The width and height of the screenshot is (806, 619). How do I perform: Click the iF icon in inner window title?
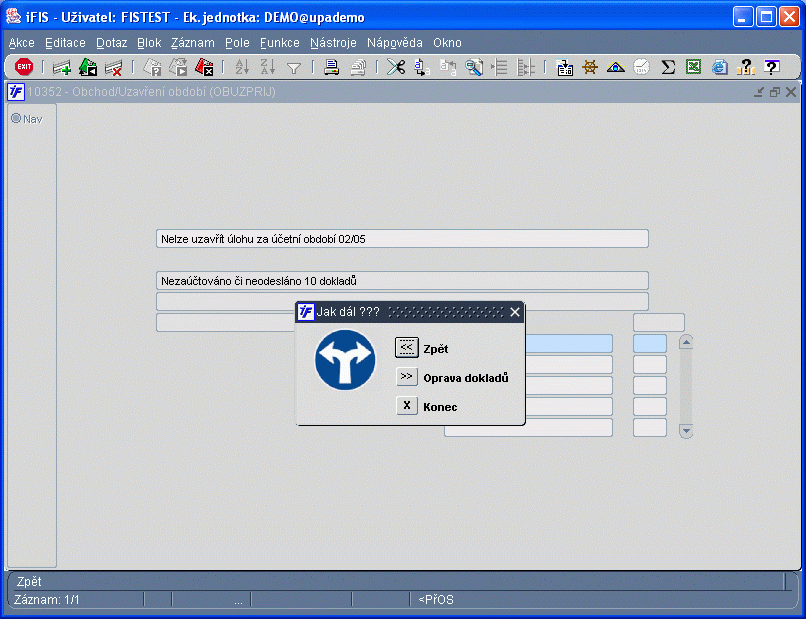tap(16, 92)
